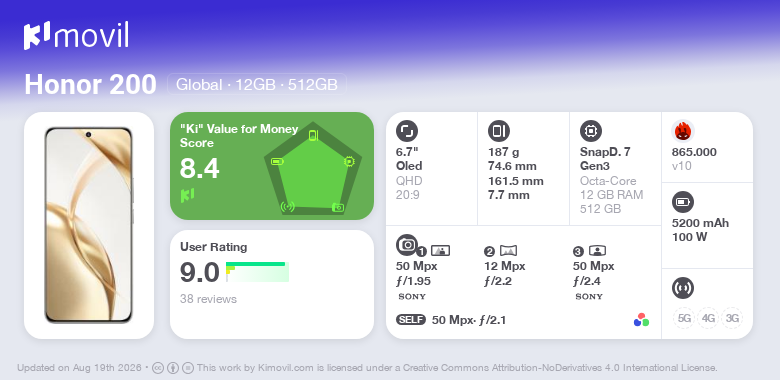The image size is (780, 380).
Task: Open the AnTuTu benchmark icon
Action: [682, 131]
